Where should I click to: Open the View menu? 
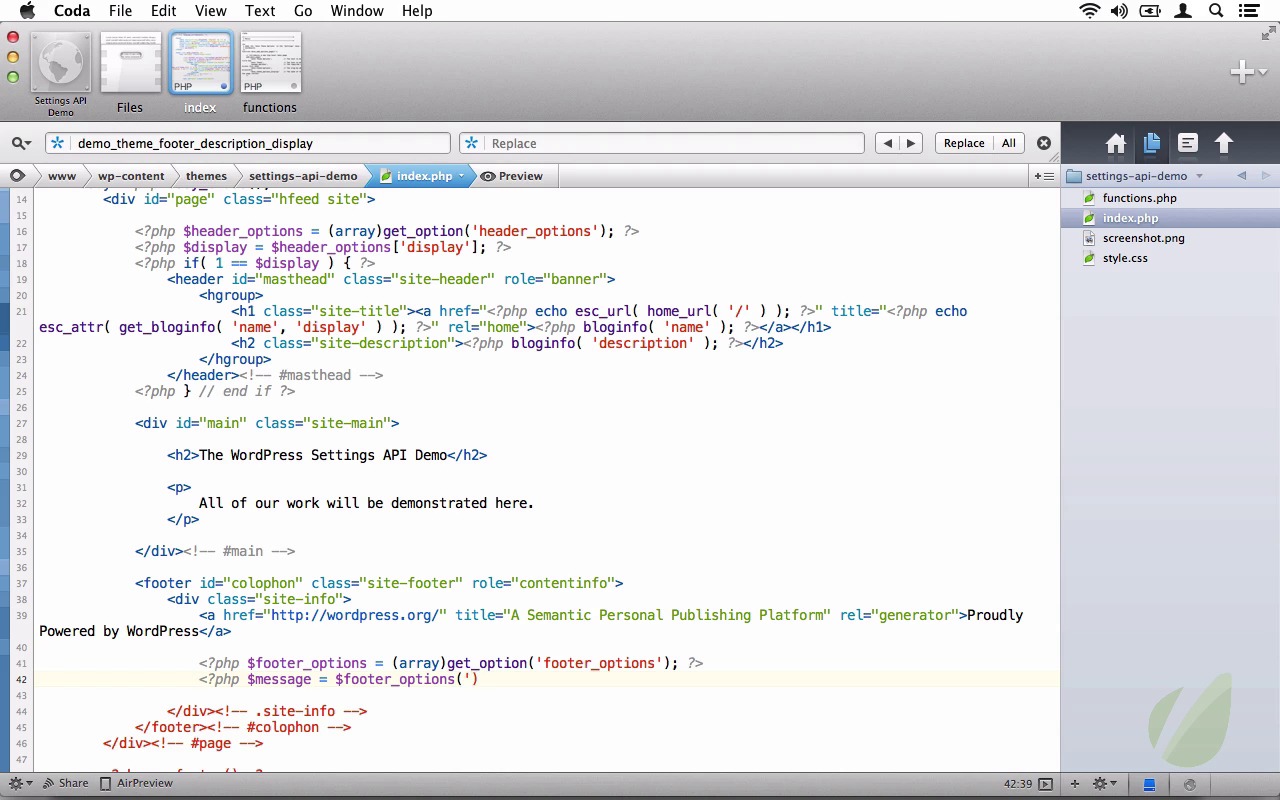point(210,11)
